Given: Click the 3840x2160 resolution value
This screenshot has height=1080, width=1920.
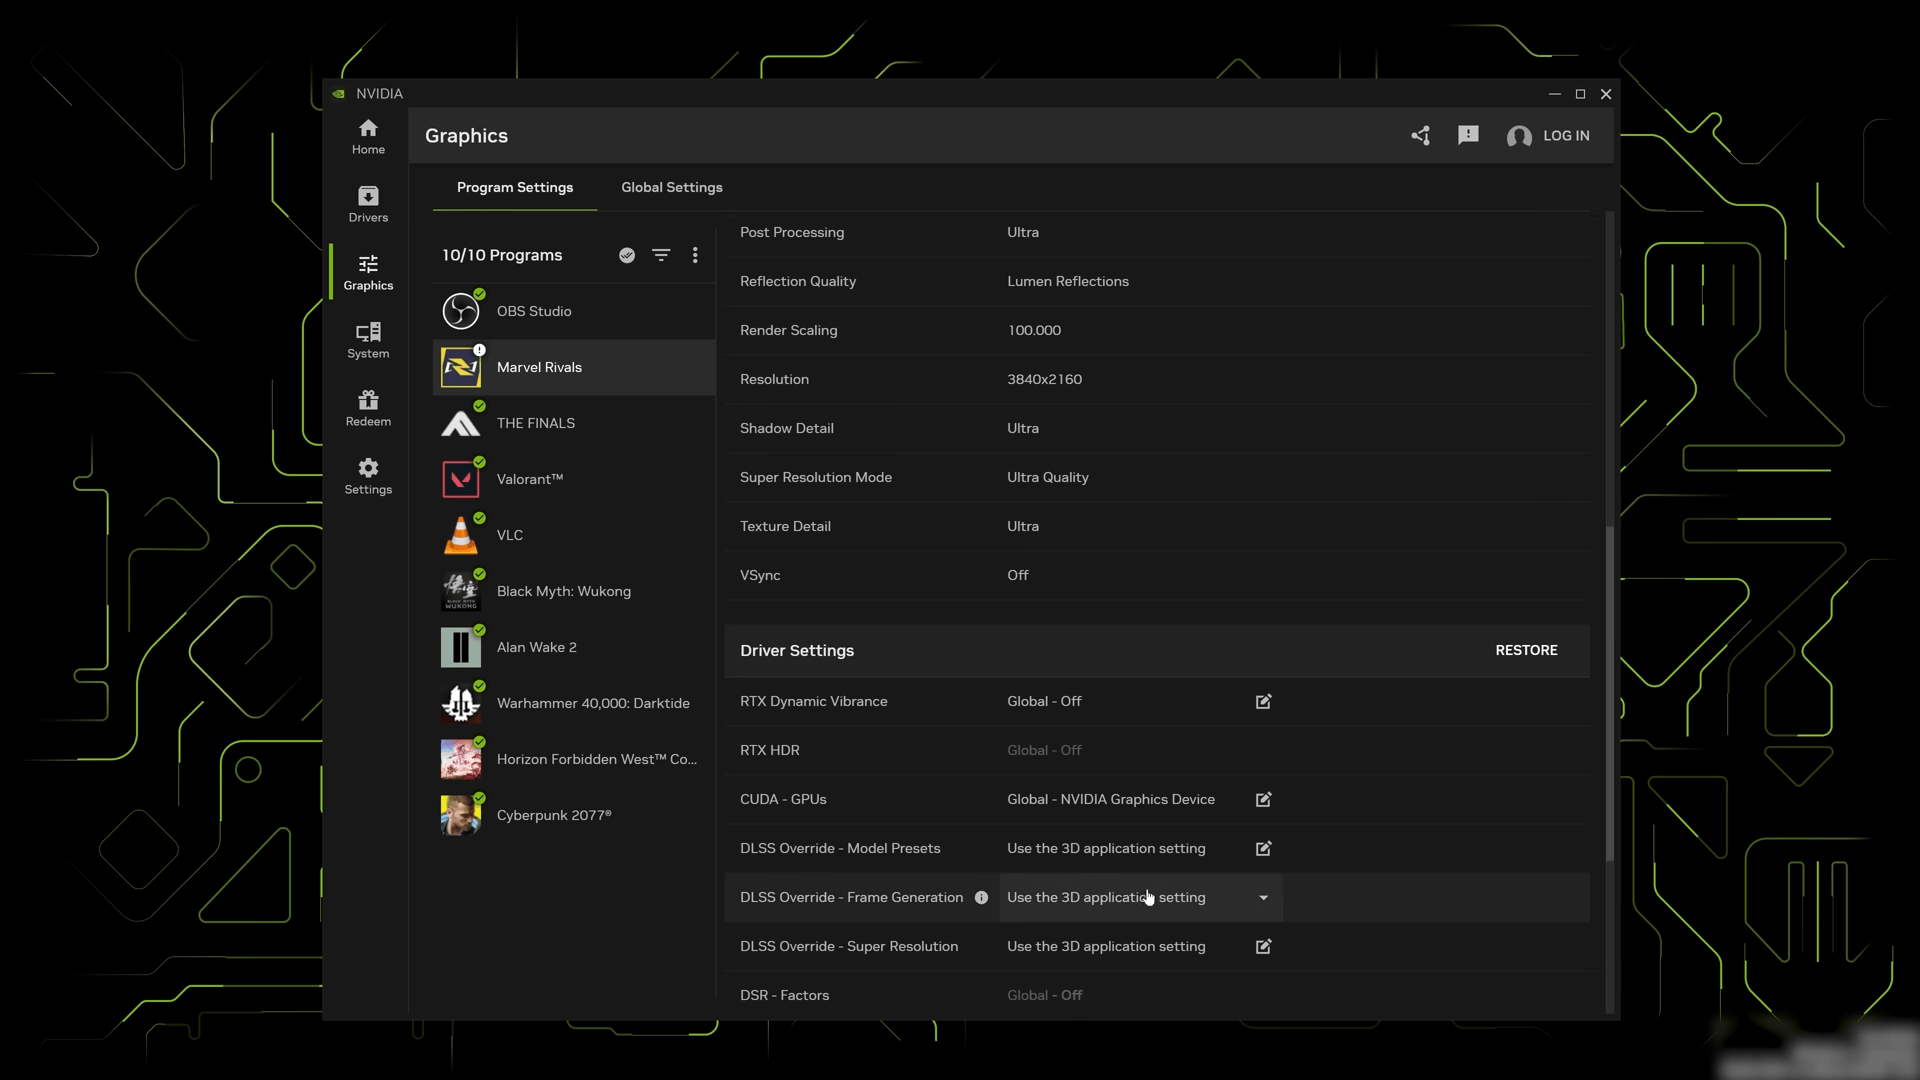Looking at the screenshot, I should coord(1044,379).
